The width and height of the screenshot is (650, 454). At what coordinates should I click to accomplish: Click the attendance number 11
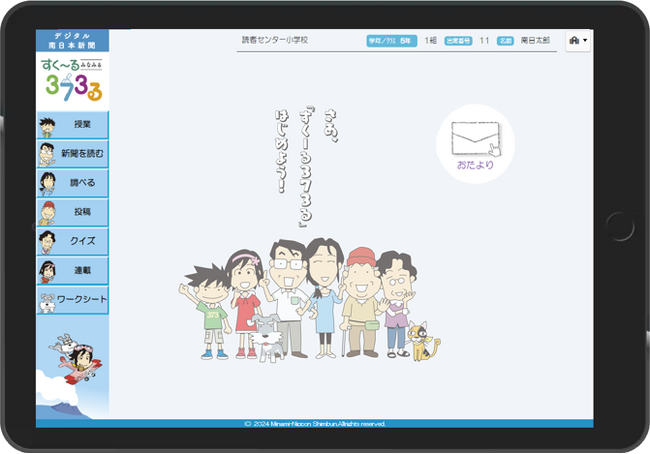[484, 40]
